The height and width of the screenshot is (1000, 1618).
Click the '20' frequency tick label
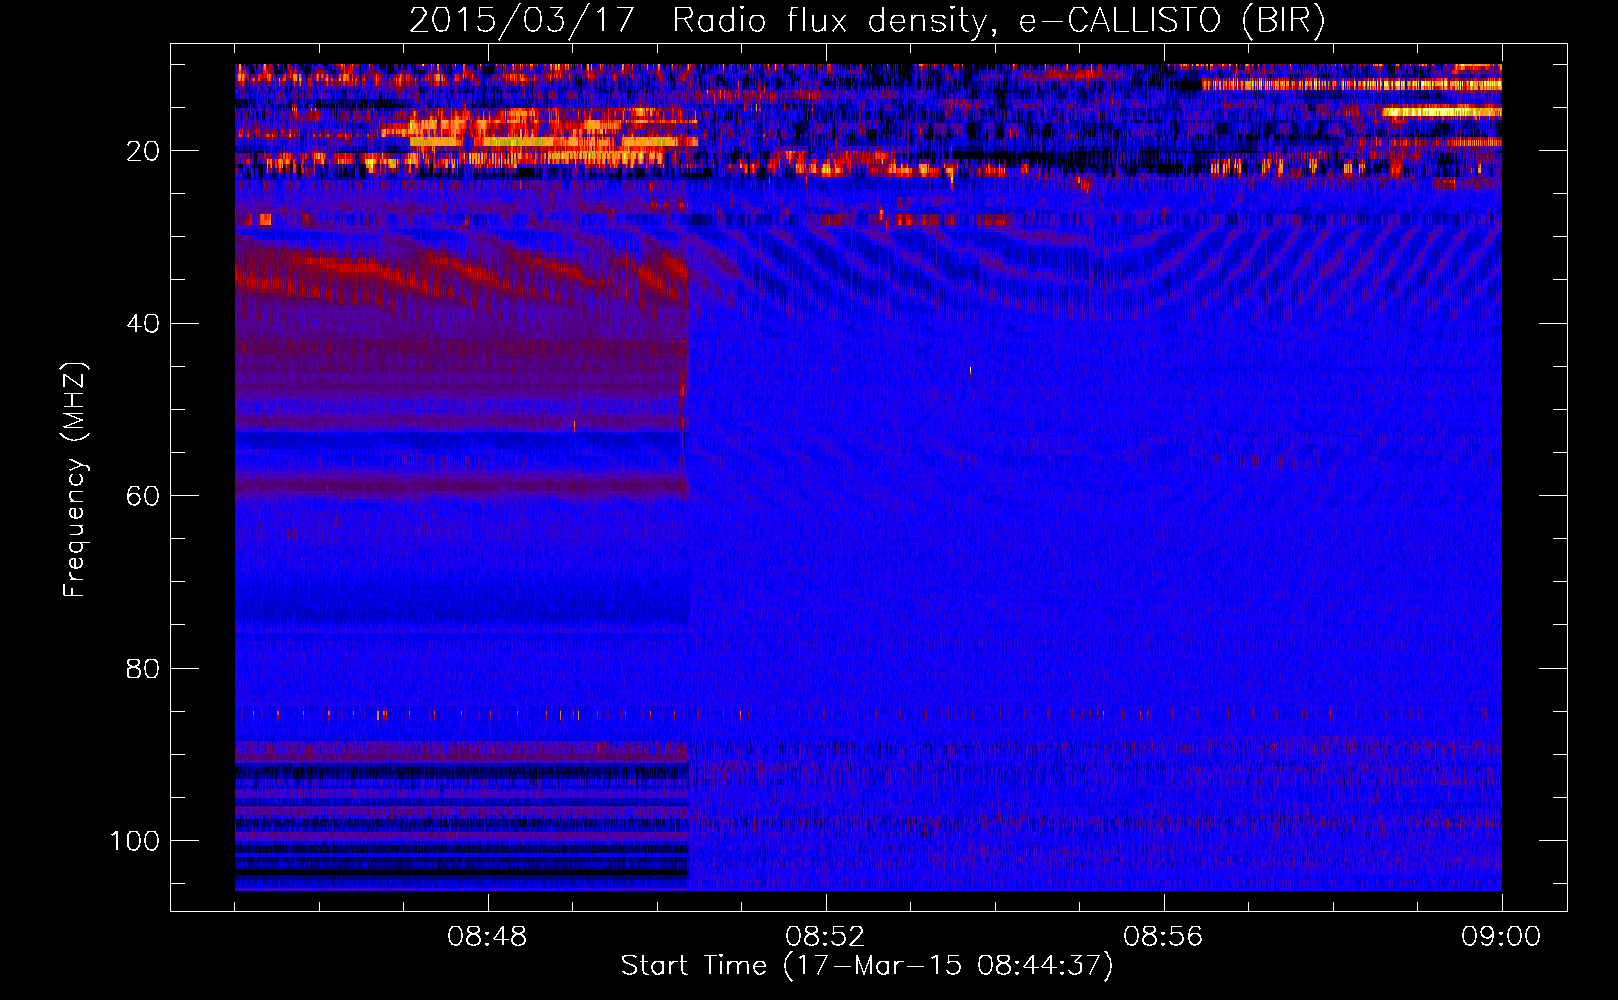click(x=143, y=151)
